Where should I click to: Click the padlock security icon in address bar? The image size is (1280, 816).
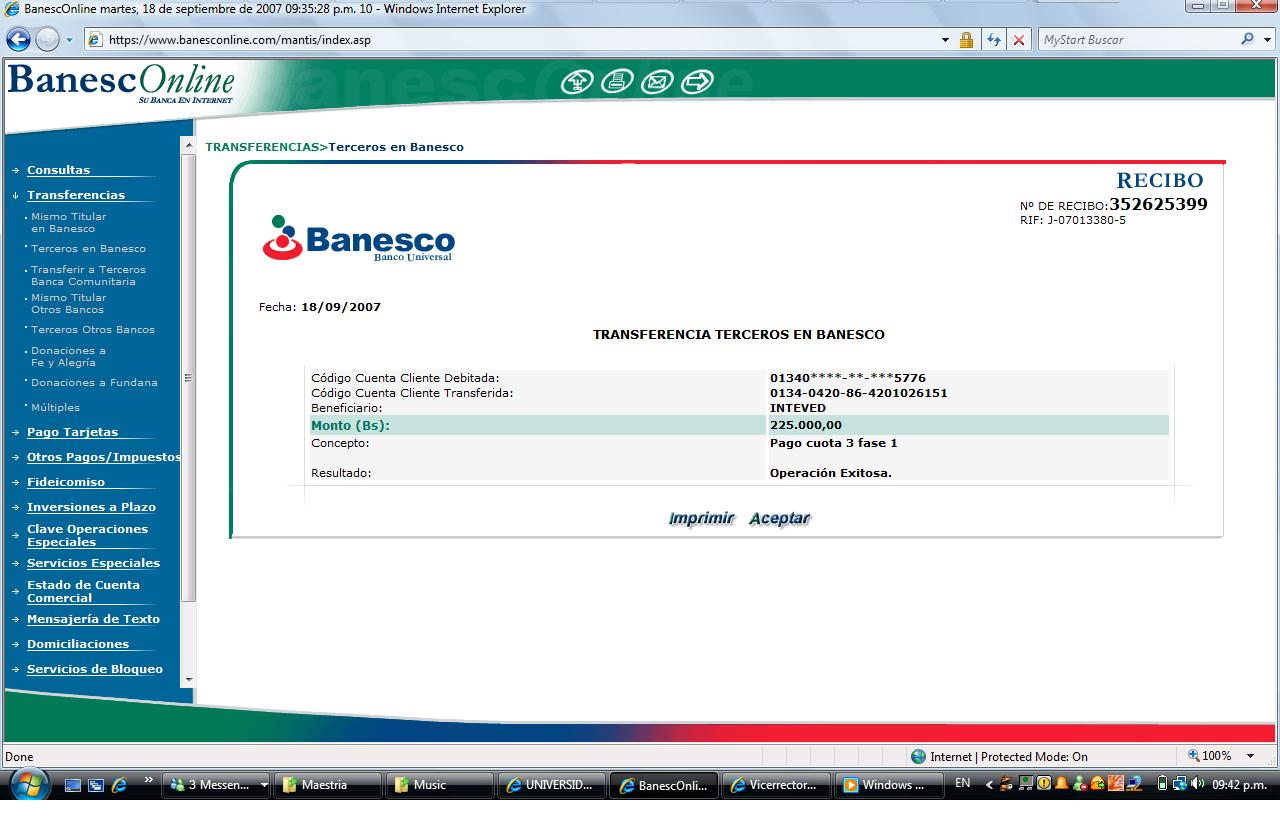966,40
